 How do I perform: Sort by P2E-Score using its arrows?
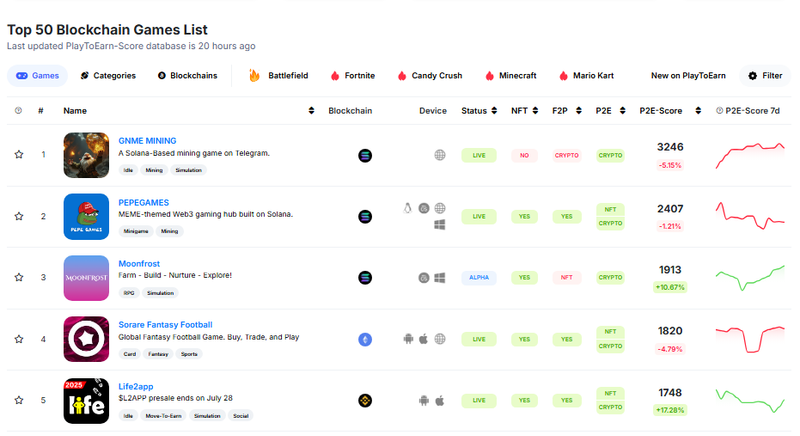pos(698,111)
